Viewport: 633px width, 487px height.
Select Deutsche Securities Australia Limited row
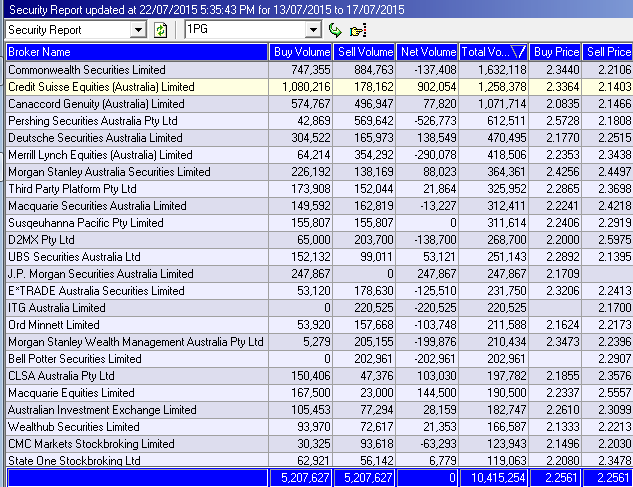pyautogui.click(x=319, y=138)
